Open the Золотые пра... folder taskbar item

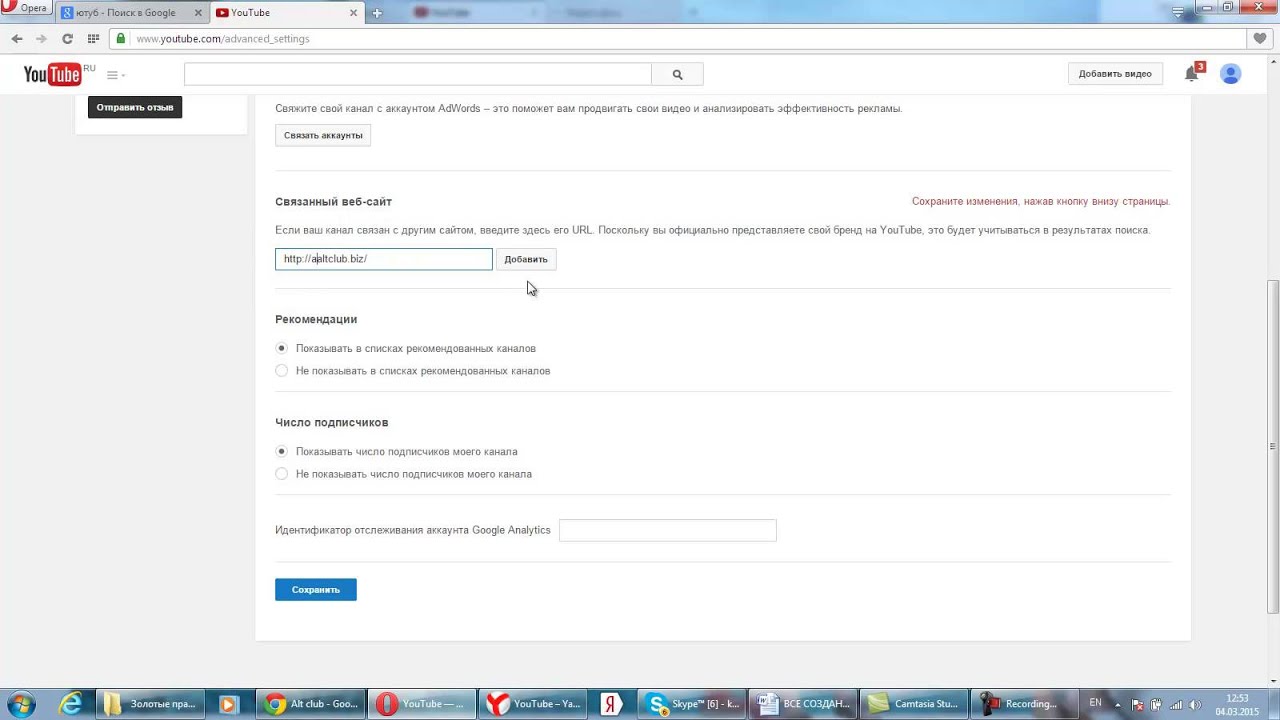coord(151,704)
